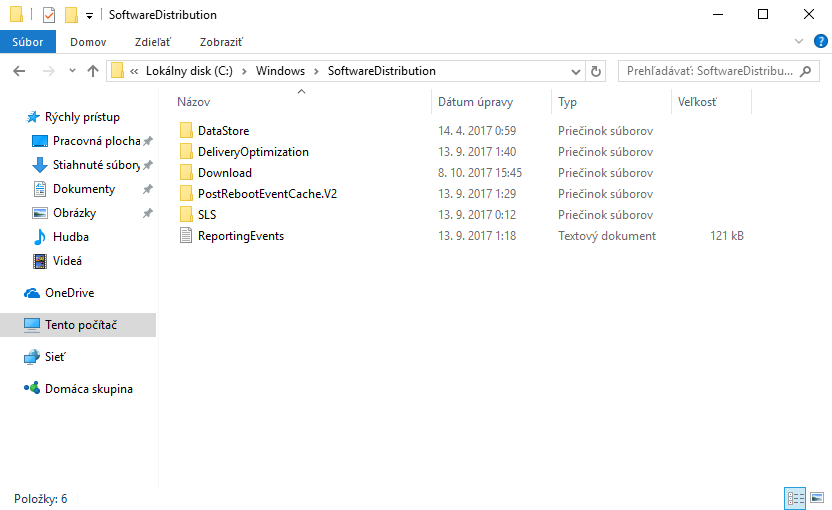Go back with the left arrow
This screenshot has width=832, height=510.
pos(19,71)
